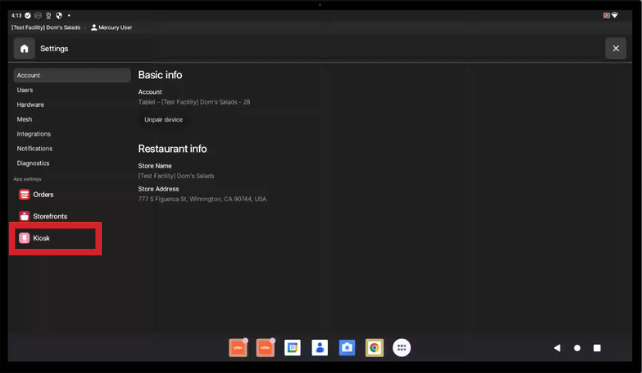Image resolution: width=642 pixels, height=373 pixels.
Task: Launch the orange app next to the Calendar icon
Action: (x=265, y=348)
